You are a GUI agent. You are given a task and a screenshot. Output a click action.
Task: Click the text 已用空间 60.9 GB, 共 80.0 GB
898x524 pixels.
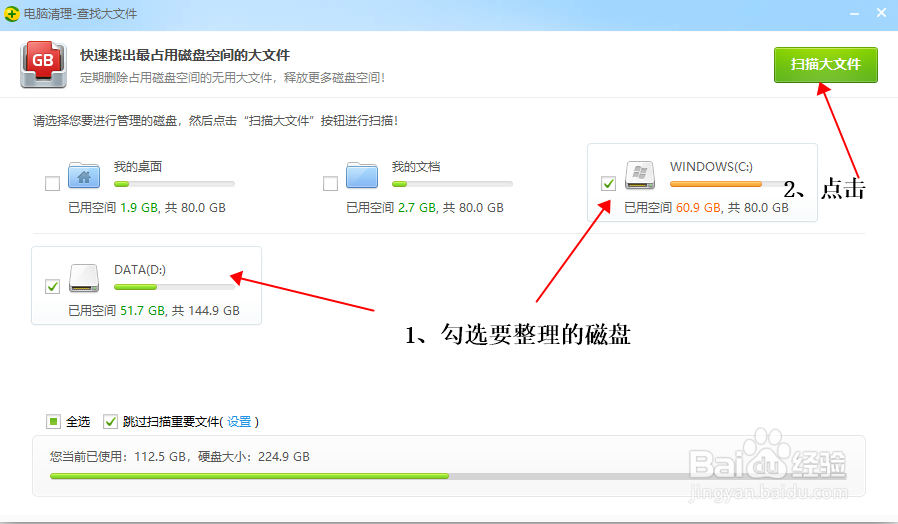coord(707,208)
